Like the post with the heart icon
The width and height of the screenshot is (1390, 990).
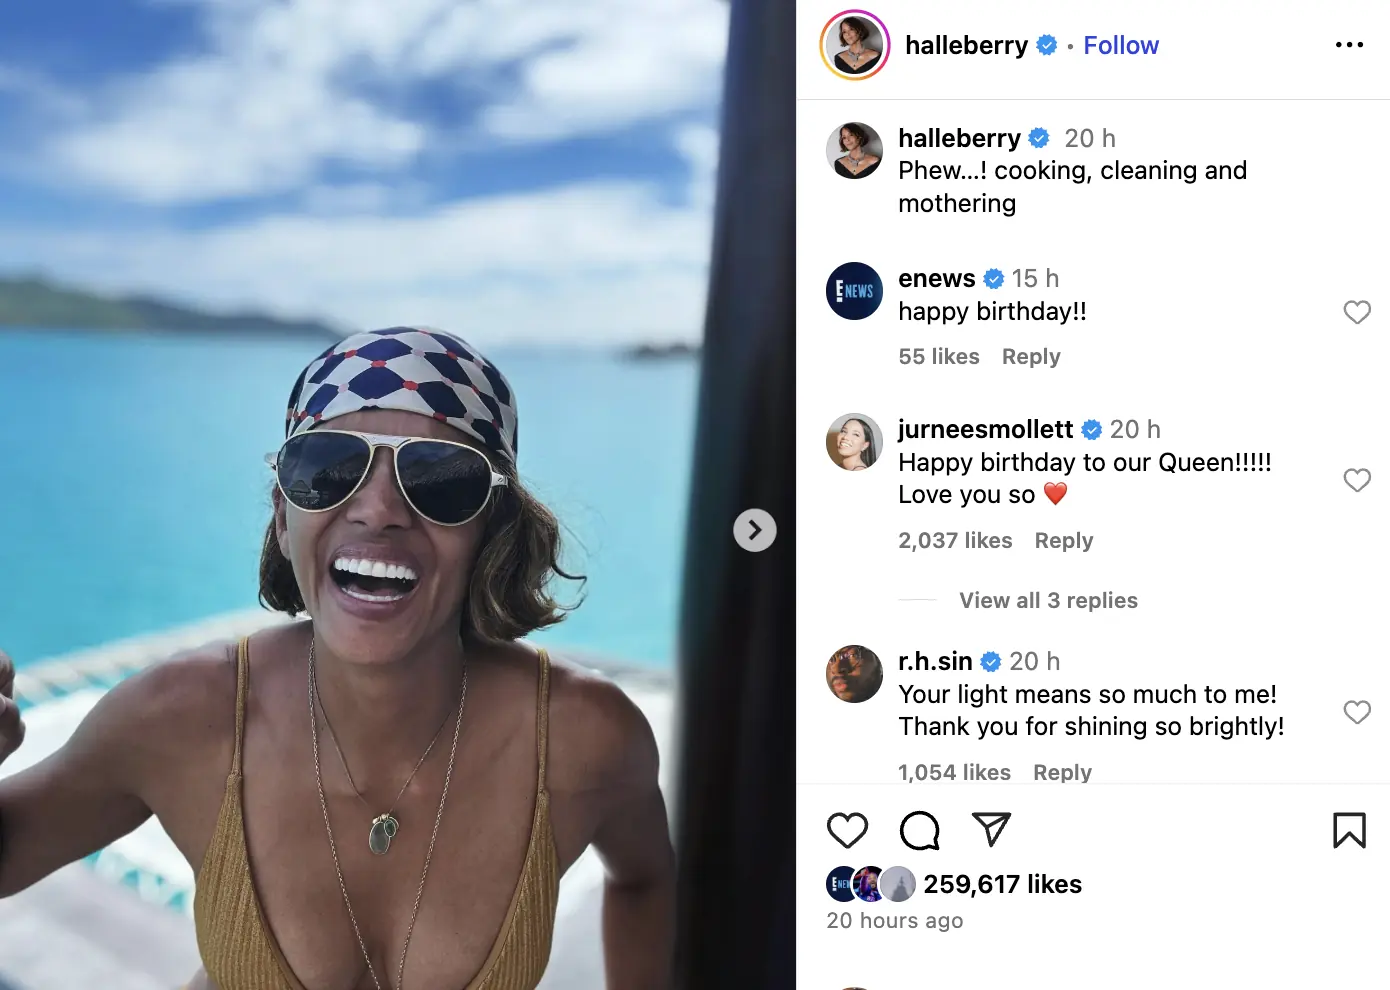pyautogui.click(x=847, y=831)
